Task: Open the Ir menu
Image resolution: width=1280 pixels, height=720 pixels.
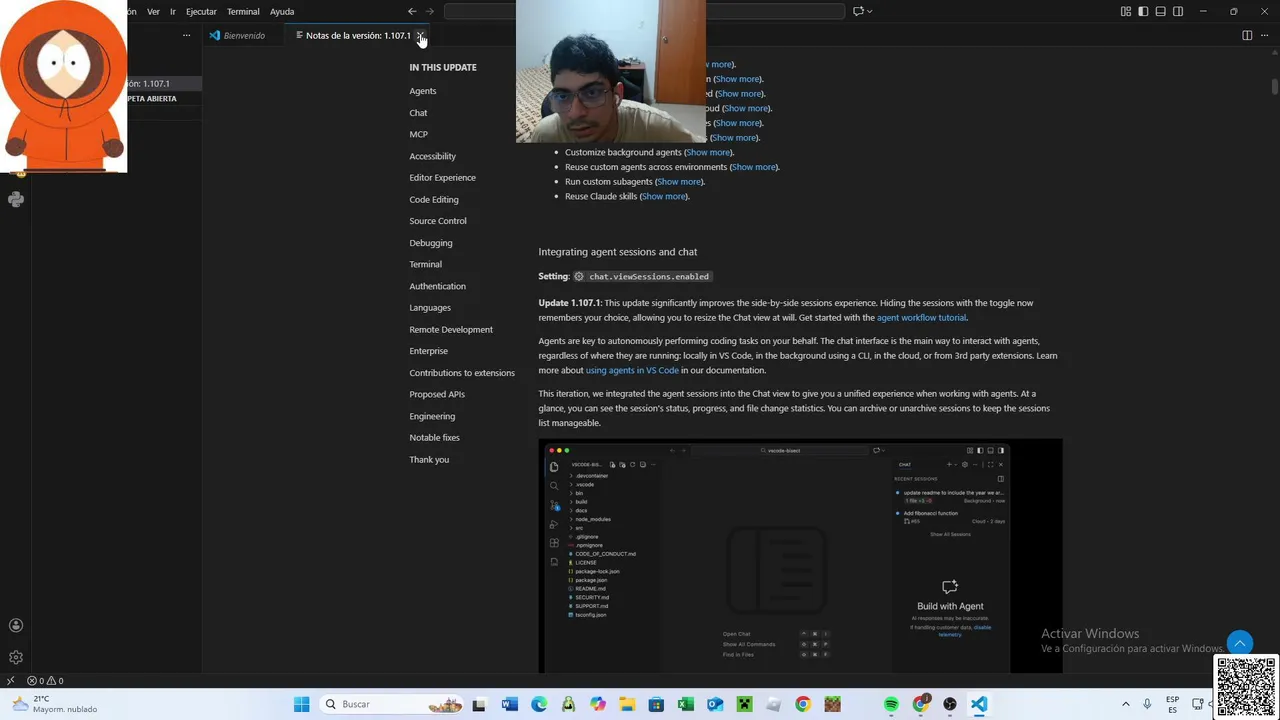Action: pos(173,12)
